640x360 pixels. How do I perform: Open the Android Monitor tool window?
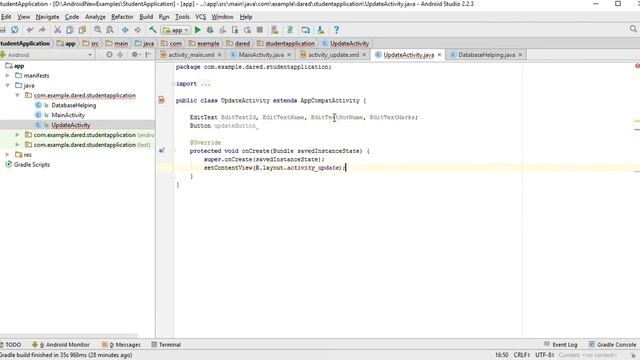click(60, 344)
